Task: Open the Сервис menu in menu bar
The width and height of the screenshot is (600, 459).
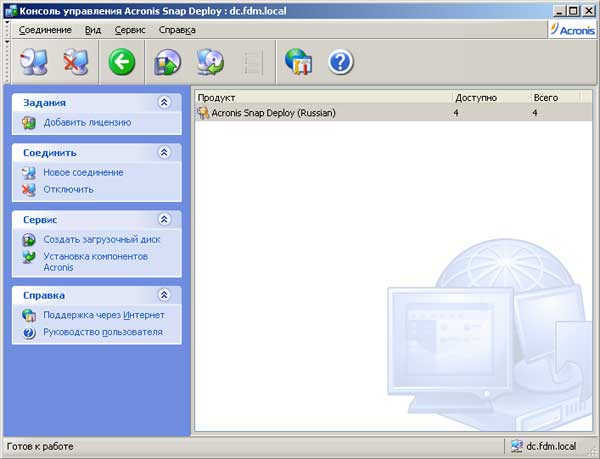Action: (130, 30)
